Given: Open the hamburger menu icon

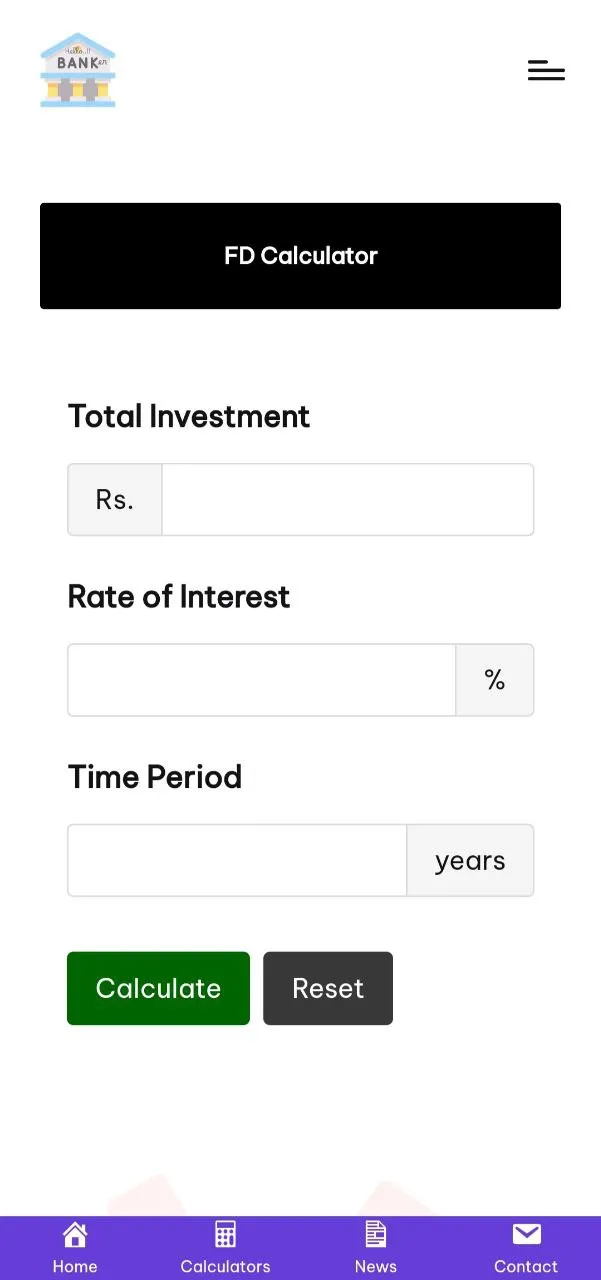Looking at the screenshot, I should [546, 70].
